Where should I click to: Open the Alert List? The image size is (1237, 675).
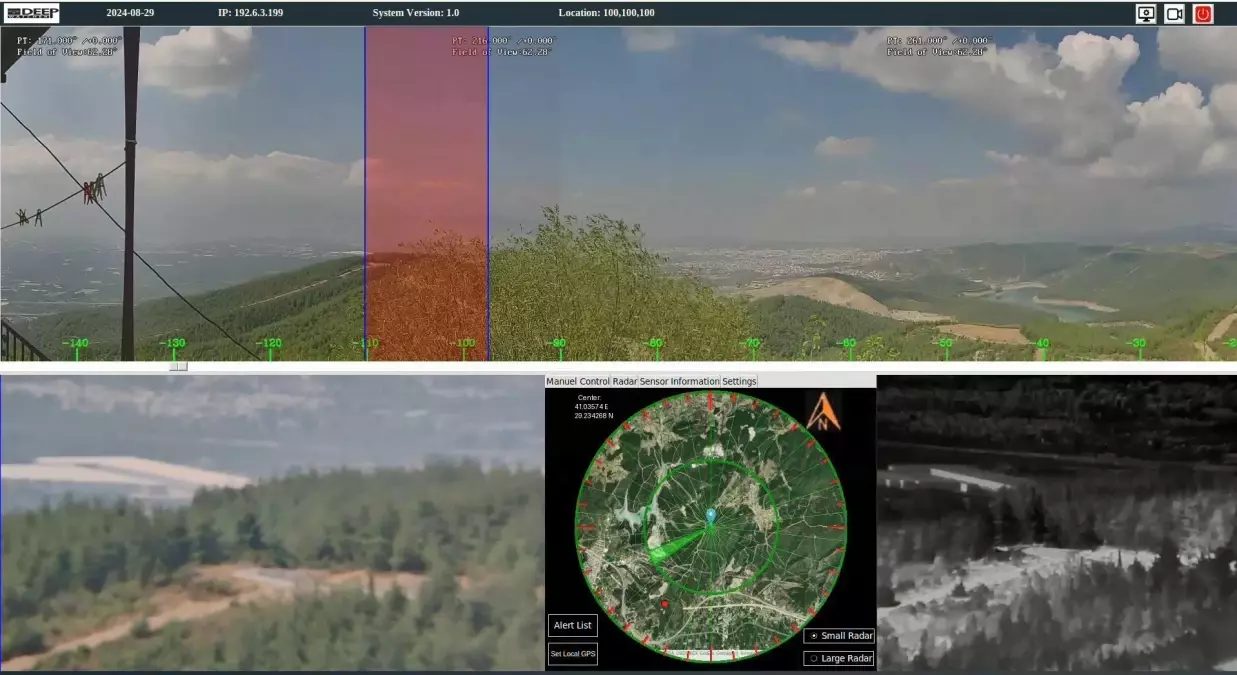573,626
